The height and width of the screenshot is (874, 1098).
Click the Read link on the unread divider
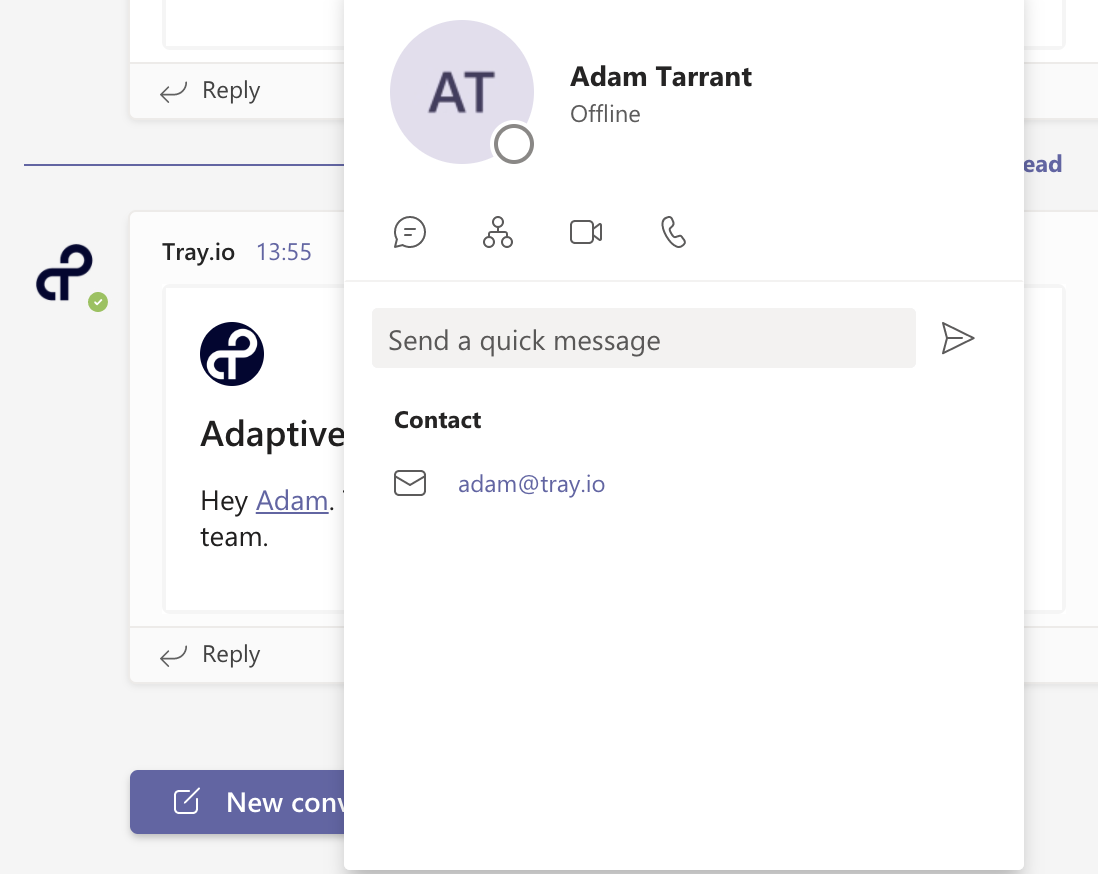tap(1043, 163)
